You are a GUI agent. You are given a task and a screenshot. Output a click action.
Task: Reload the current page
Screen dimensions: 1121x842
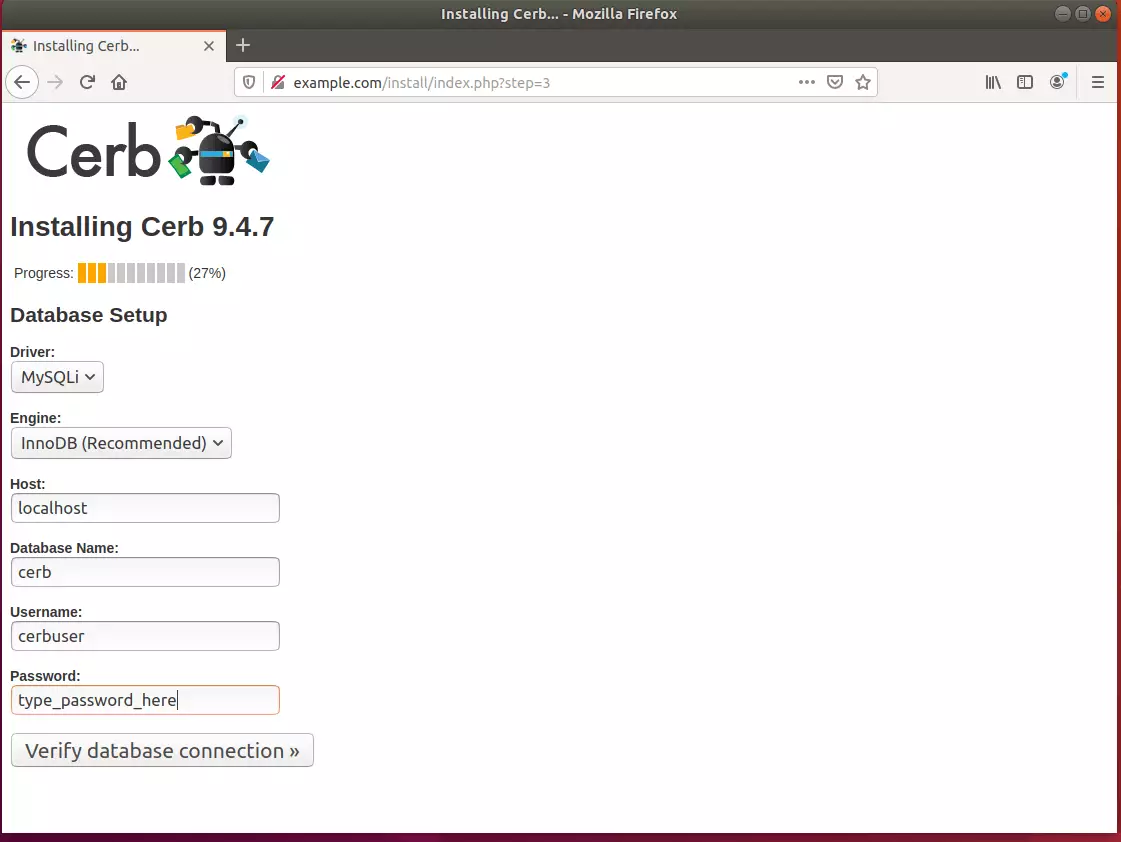click(87, 82)
